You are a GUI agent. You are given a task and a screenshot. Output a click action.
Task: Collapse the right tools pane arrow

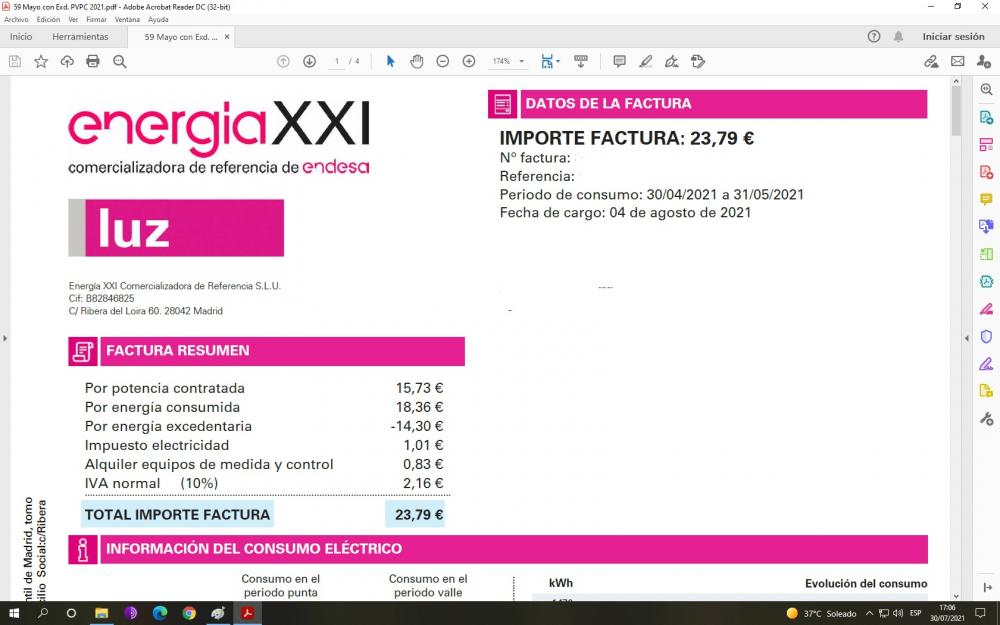(967, 338)
